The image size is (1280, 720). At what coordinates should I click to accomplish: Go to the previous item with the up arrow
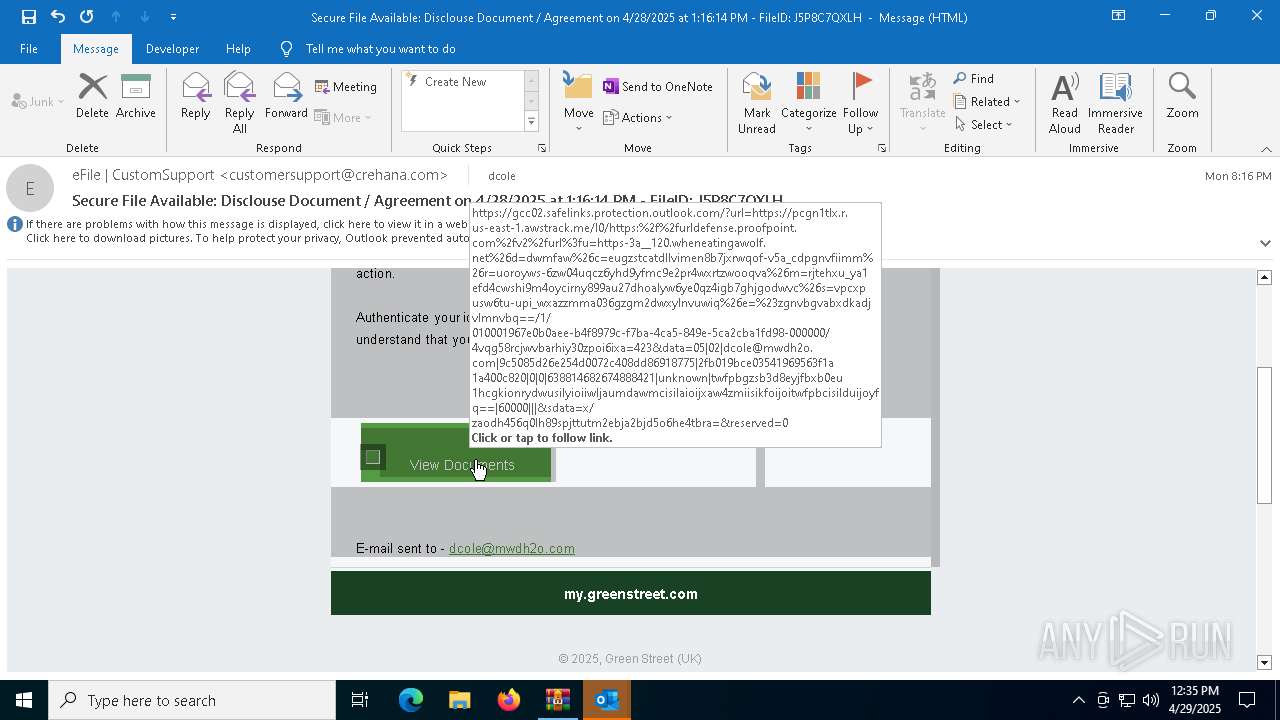[x=116, y=16]
